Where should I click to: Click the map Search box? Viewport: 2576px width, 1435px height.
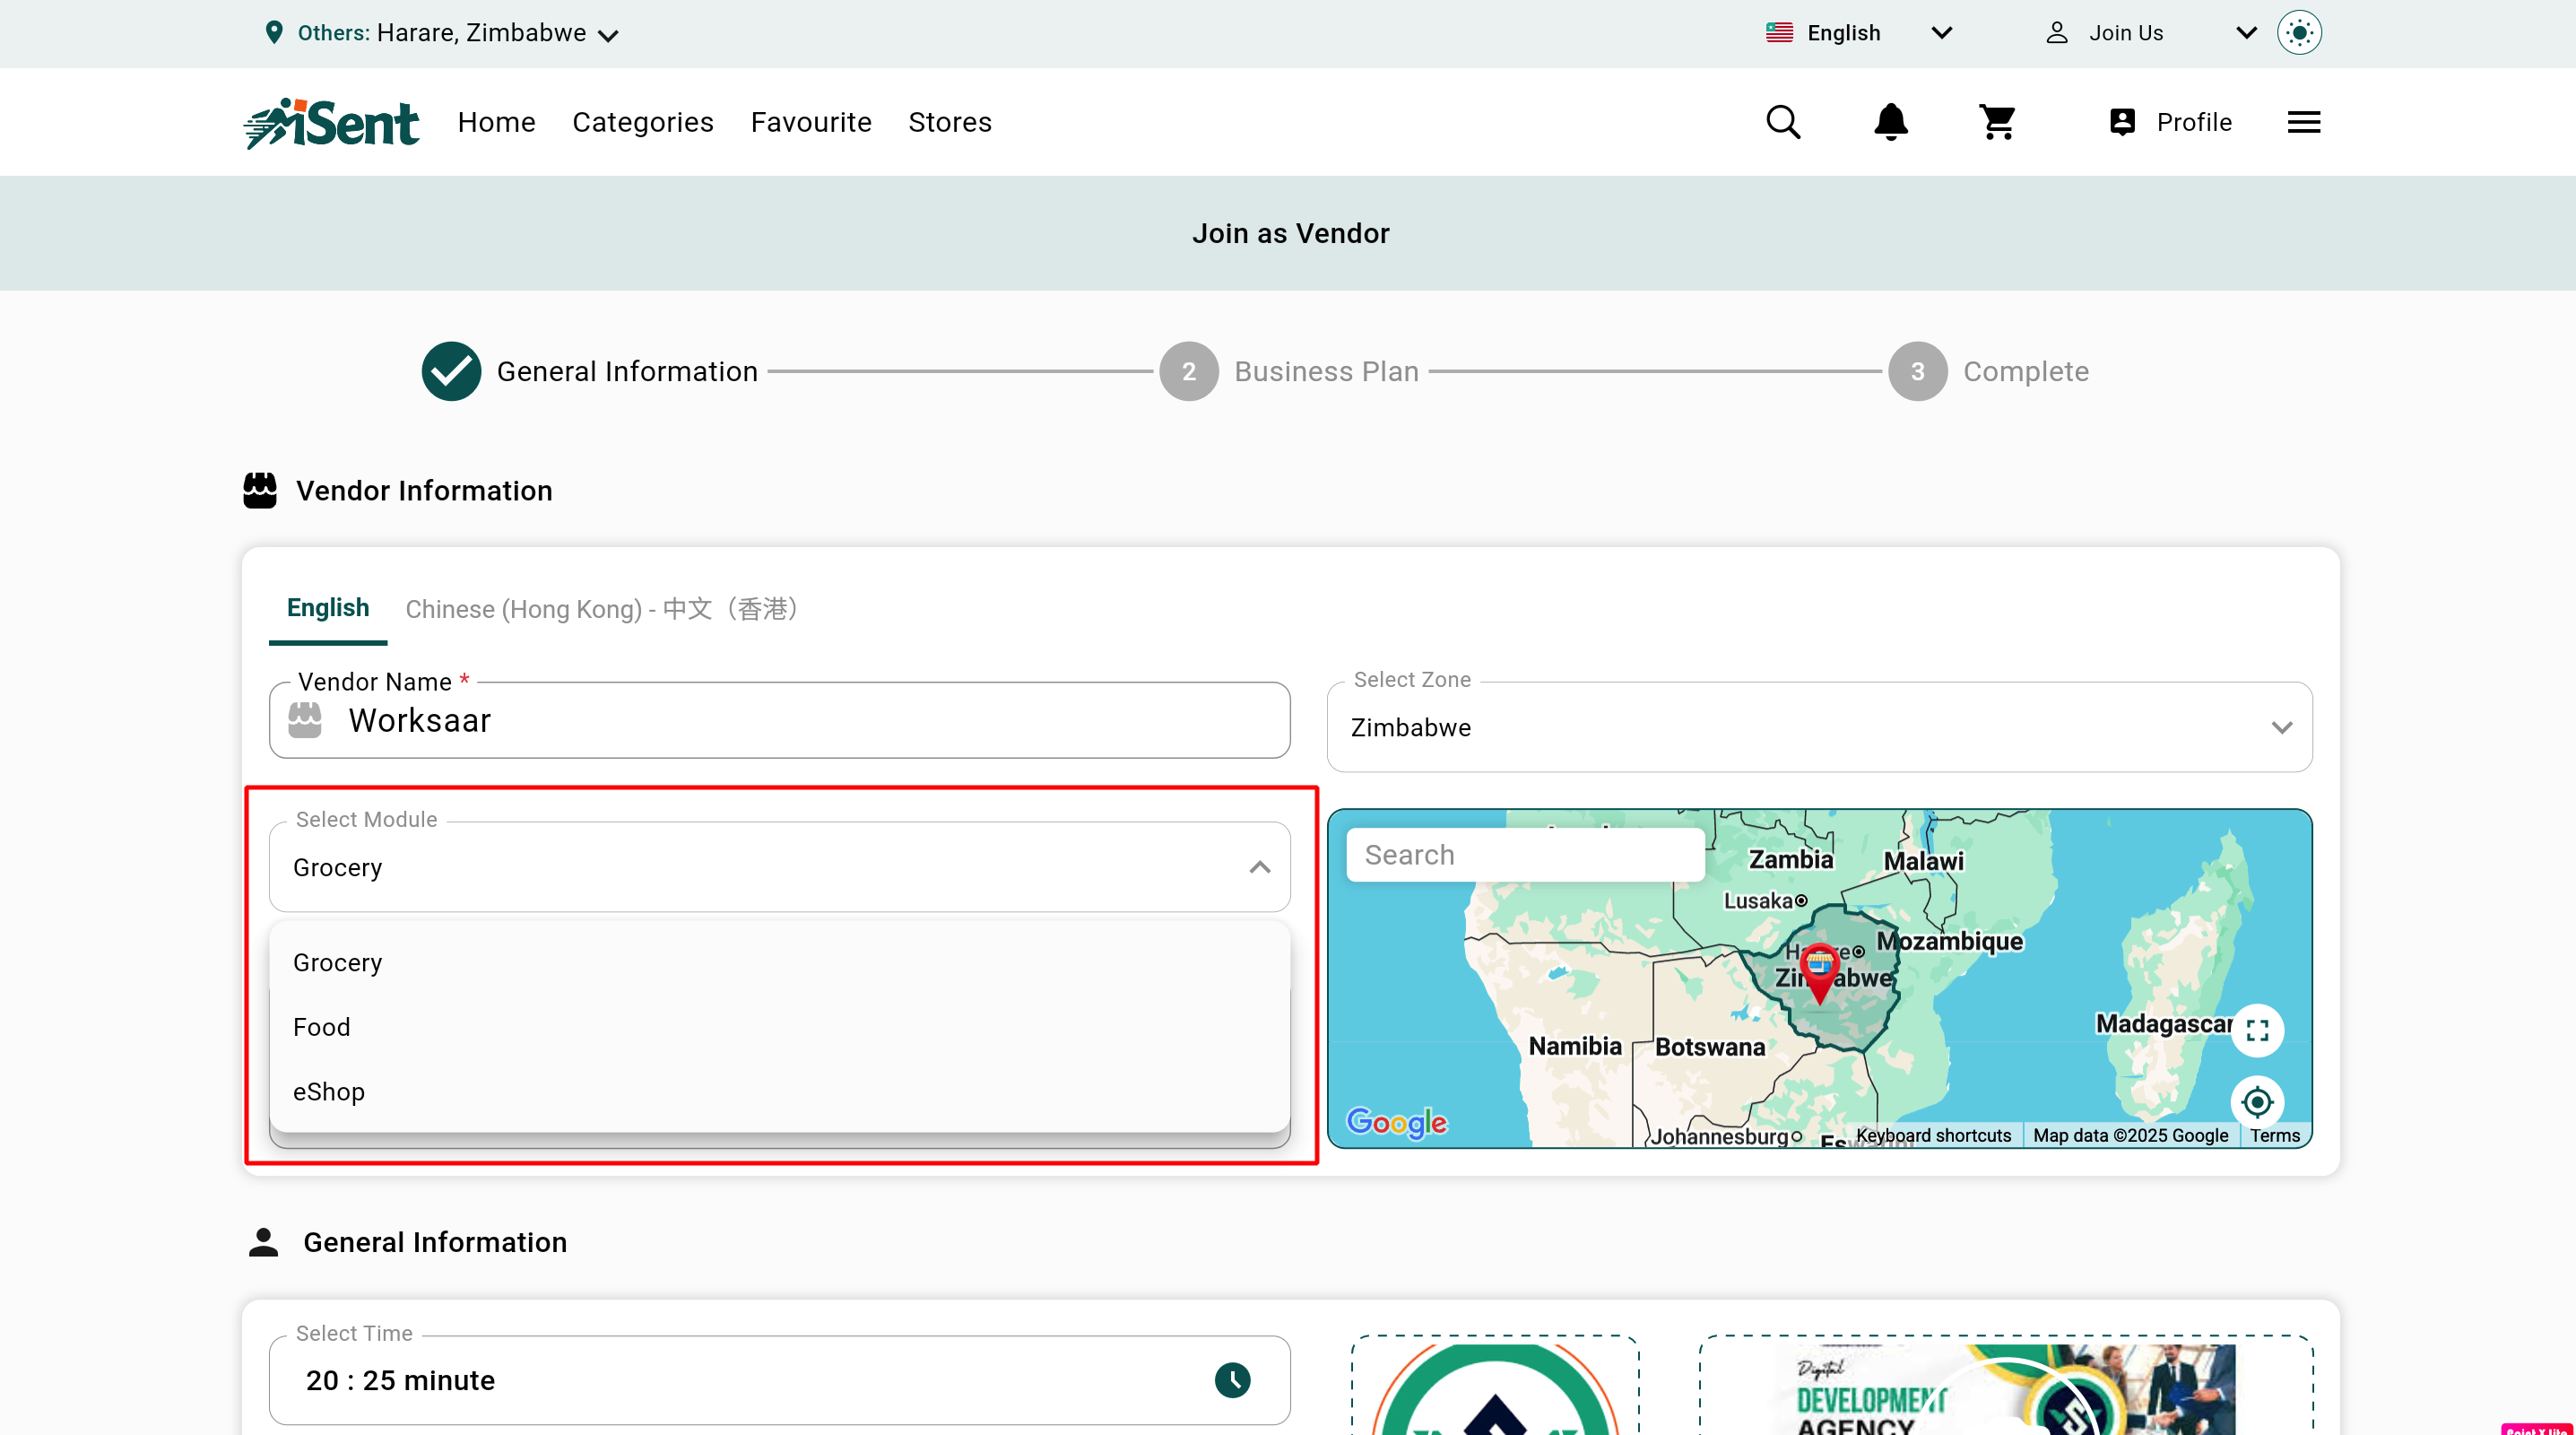point(1524,855)
